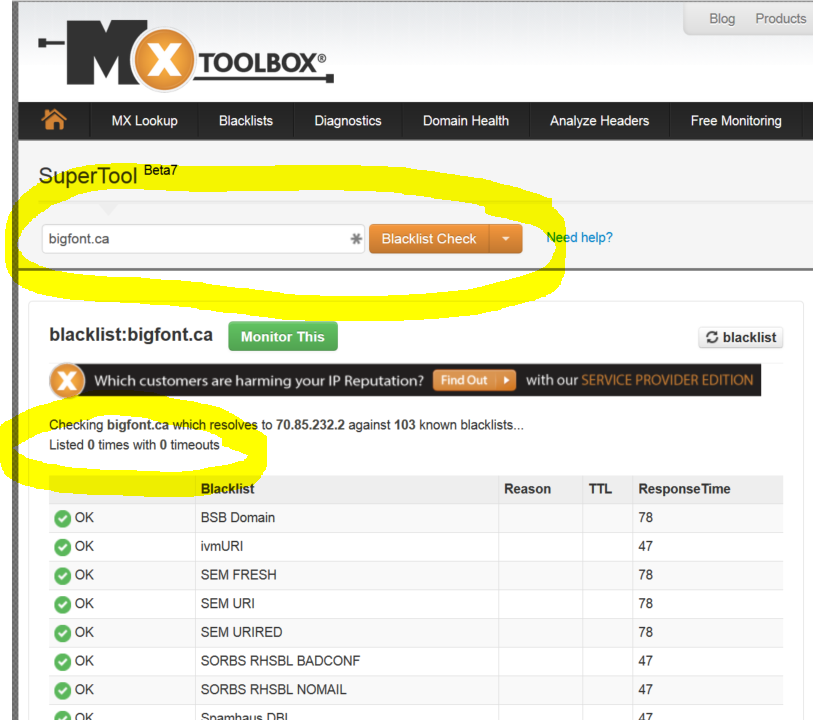Click the OK check icon for SORBS RHSBL NOMAIL
The width and height of the screenshot is (813, 720).
coord(62,690)
